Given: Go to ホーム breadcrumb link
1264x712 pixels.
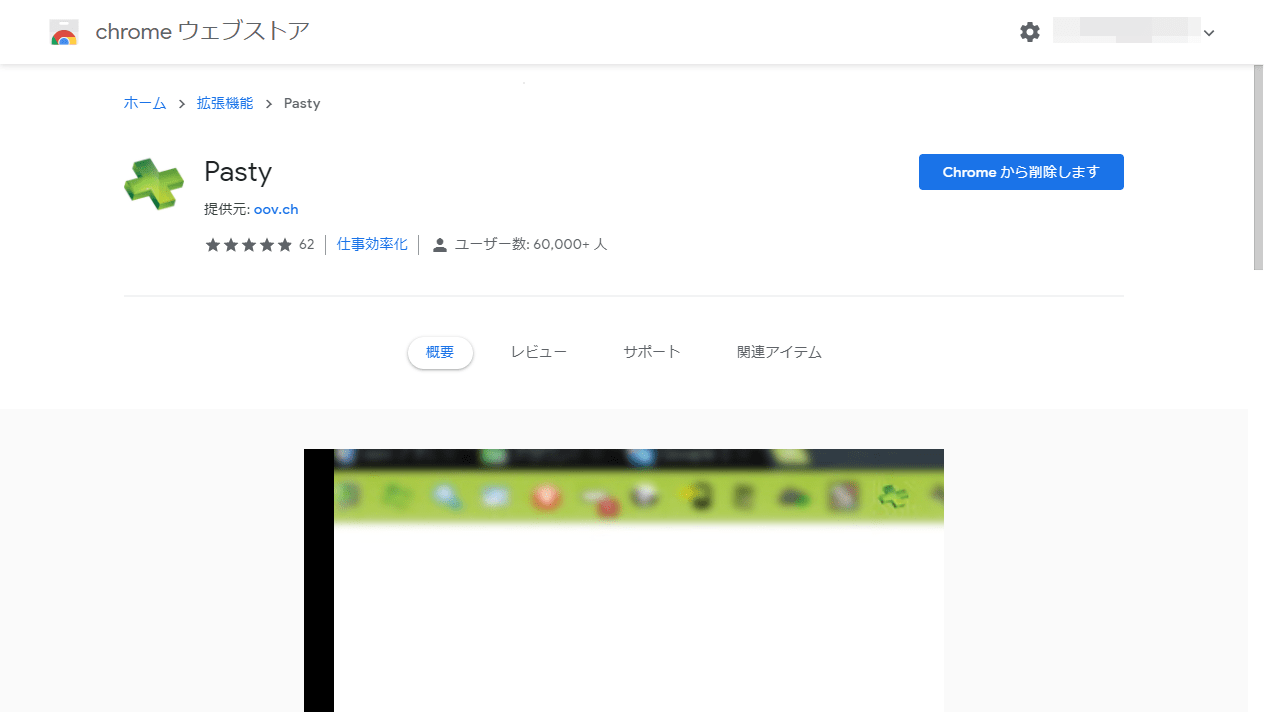Looking at the screenshot, I should click(x=145, y=103).
